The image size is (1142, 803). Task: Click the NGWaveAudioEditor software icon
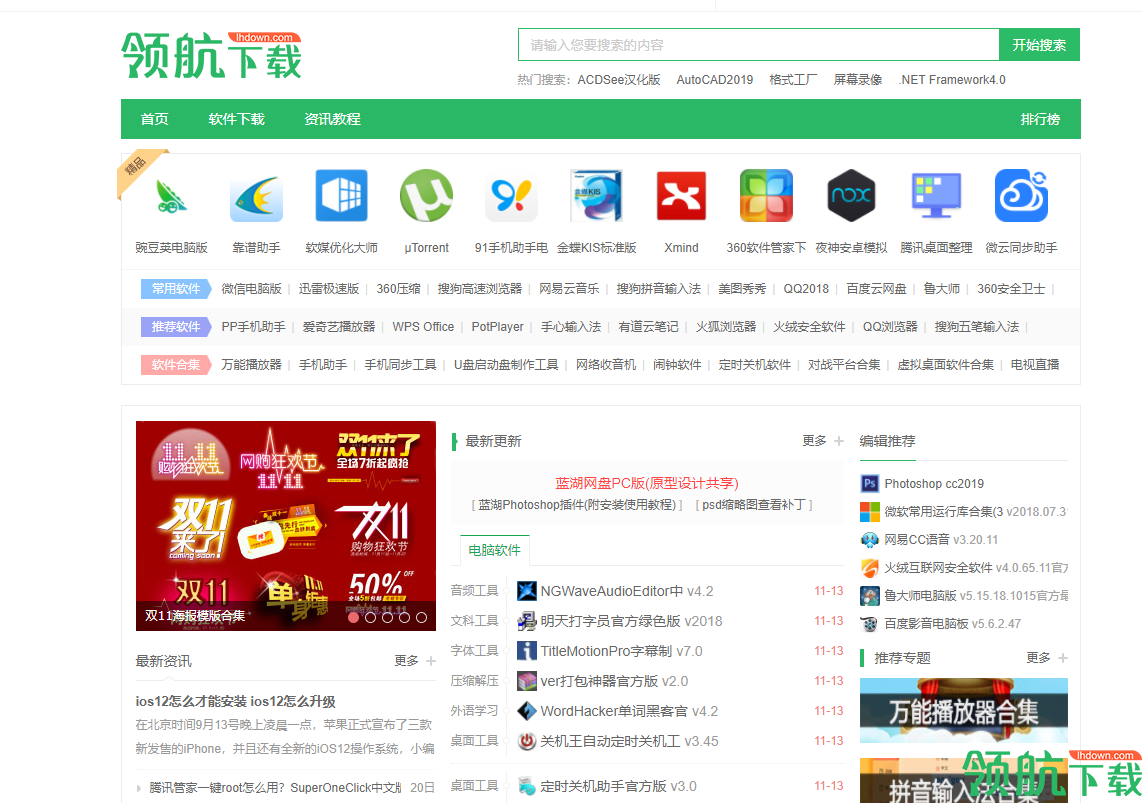527,591
